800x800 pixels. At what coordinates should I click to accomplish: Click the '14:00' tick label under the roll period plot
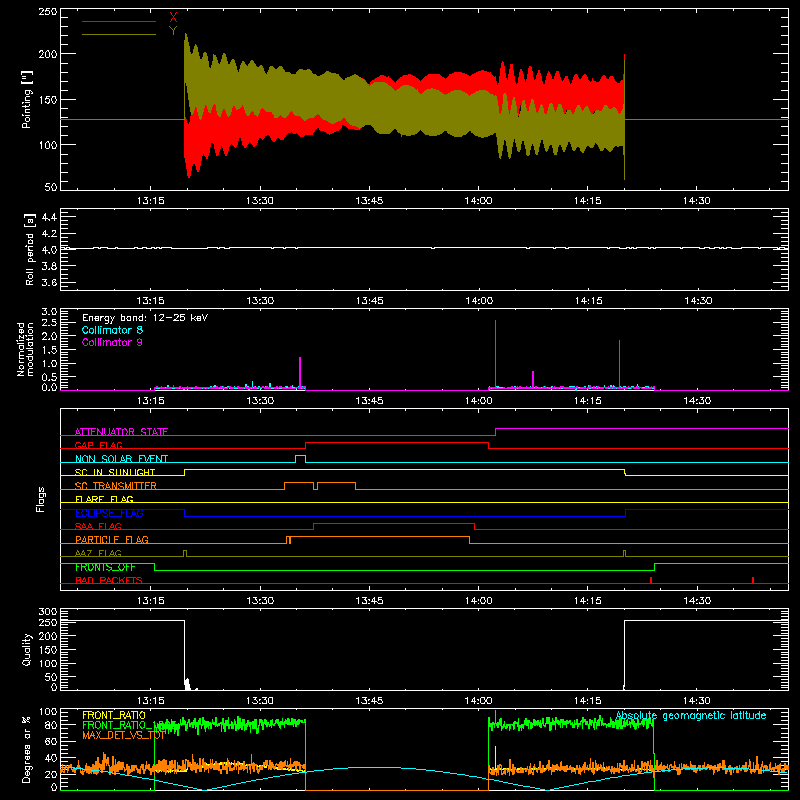(x=479, y=301)
